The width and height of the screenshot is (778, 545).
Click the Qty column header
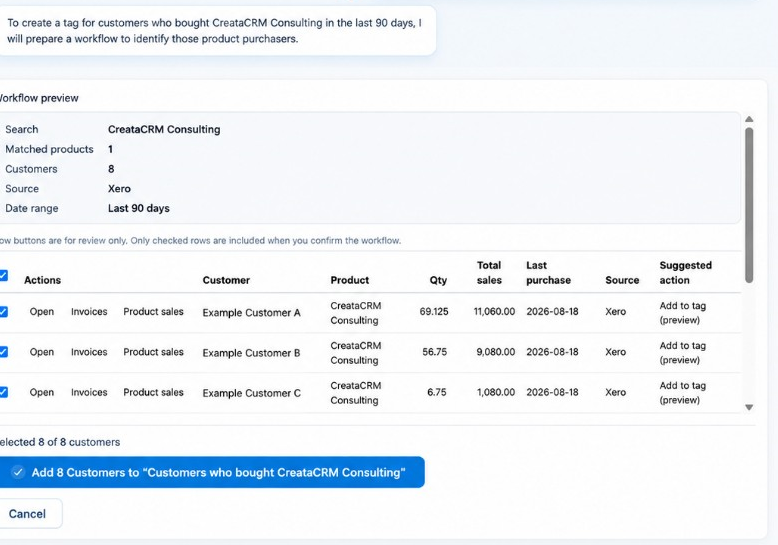(x=438, y=280)
